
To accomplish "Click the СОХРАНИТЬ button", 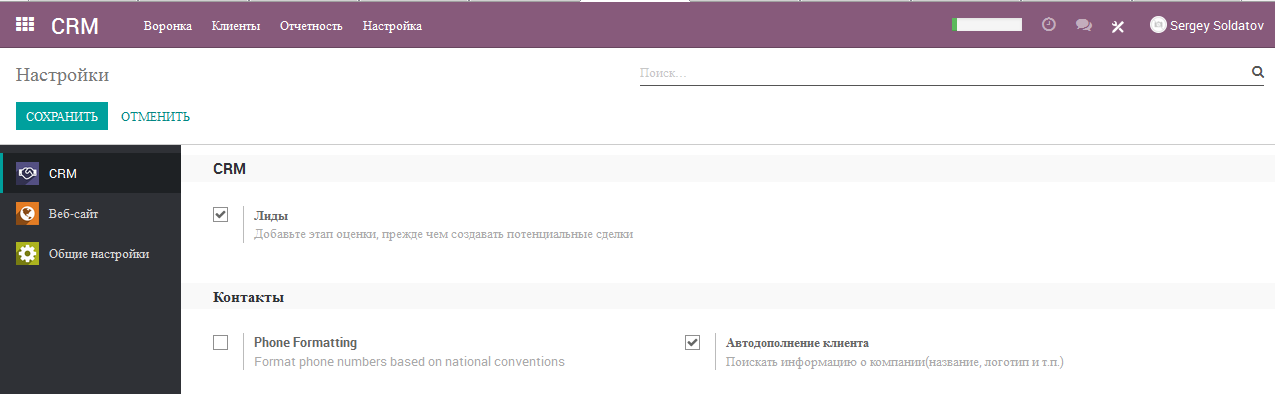I will 62,116.
